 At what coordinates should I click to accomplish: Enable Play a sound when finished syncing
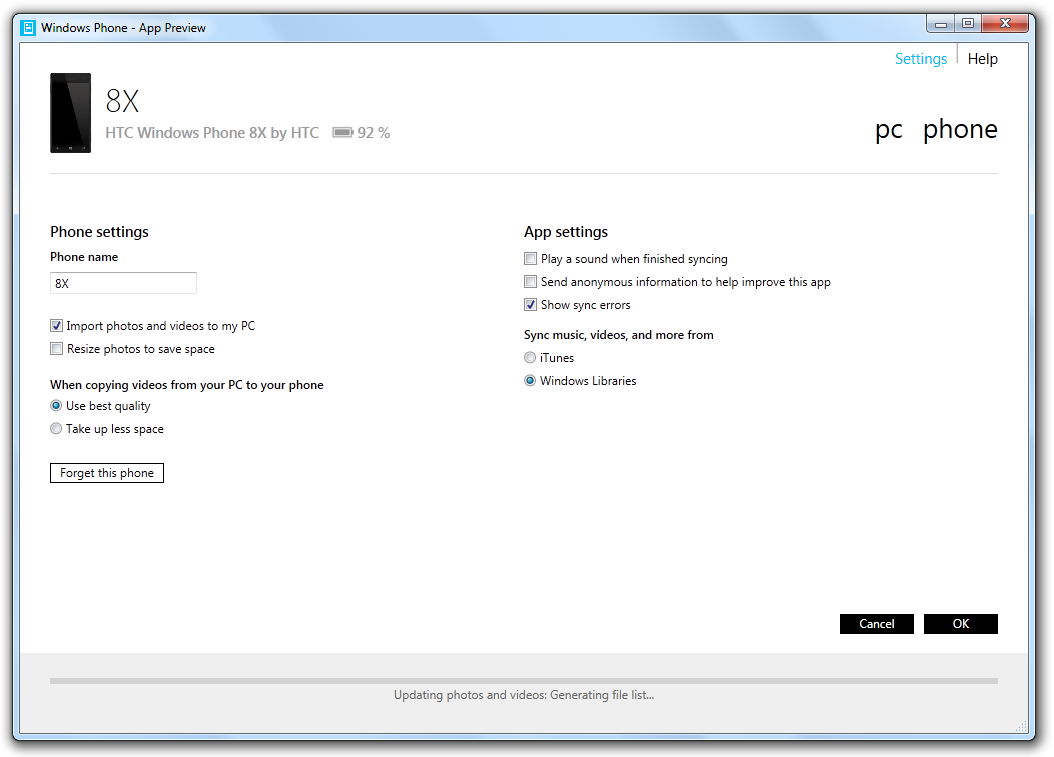point(530,259)
